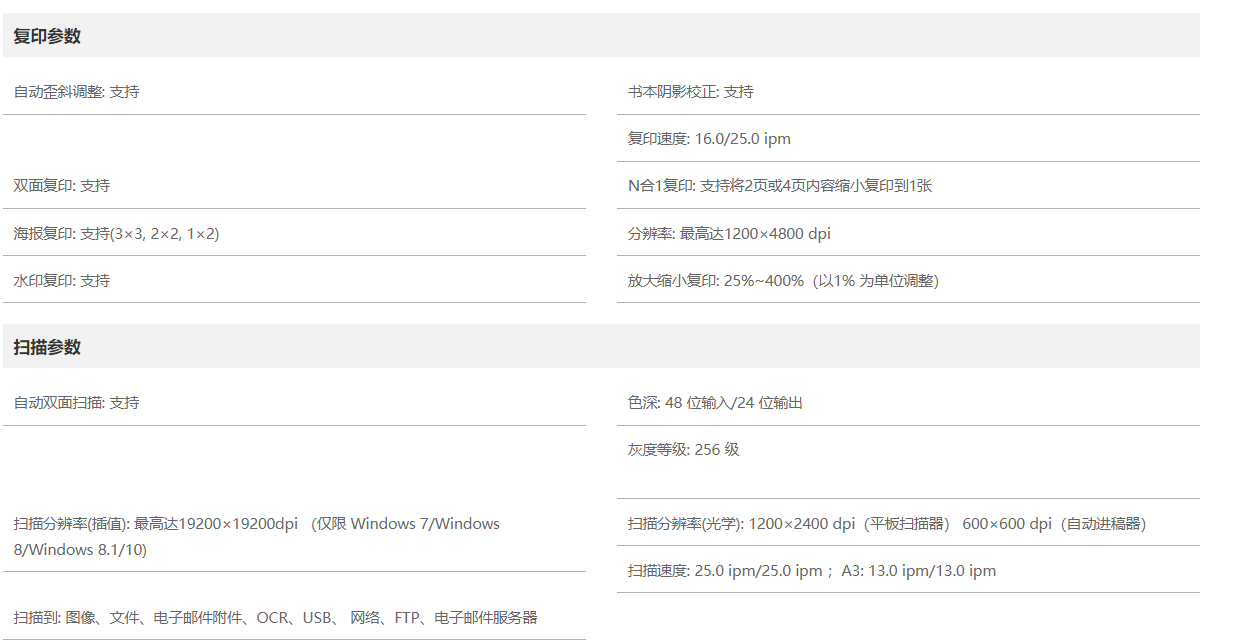Select the 自动双面扫描 spec row
The height and width of the screenshot is (643, 1252).
tap(77, 403)
